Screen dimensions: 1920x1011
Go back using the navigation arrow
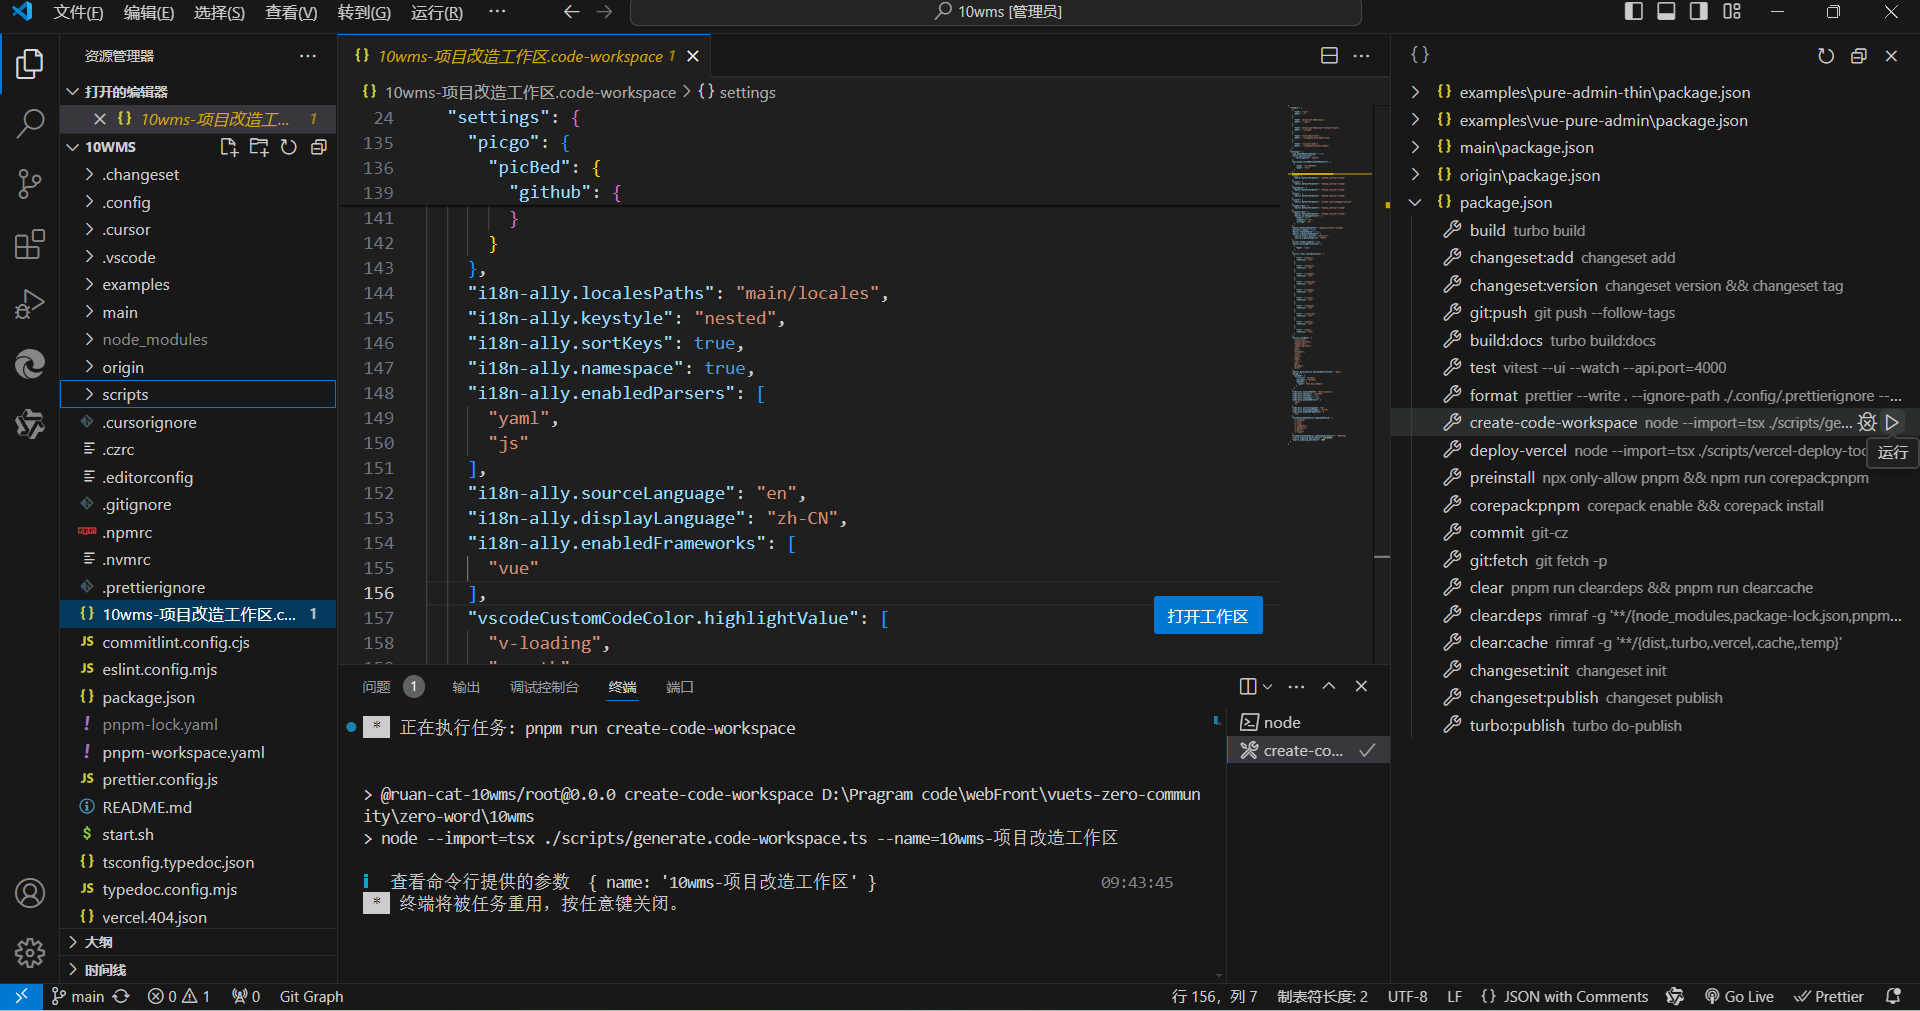(x=571, y=12)
